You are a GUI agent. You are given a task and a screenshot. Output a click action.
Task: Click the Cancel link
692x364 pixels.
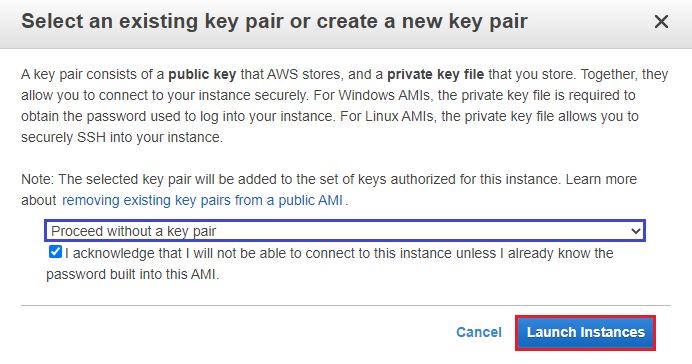point(479,332)
